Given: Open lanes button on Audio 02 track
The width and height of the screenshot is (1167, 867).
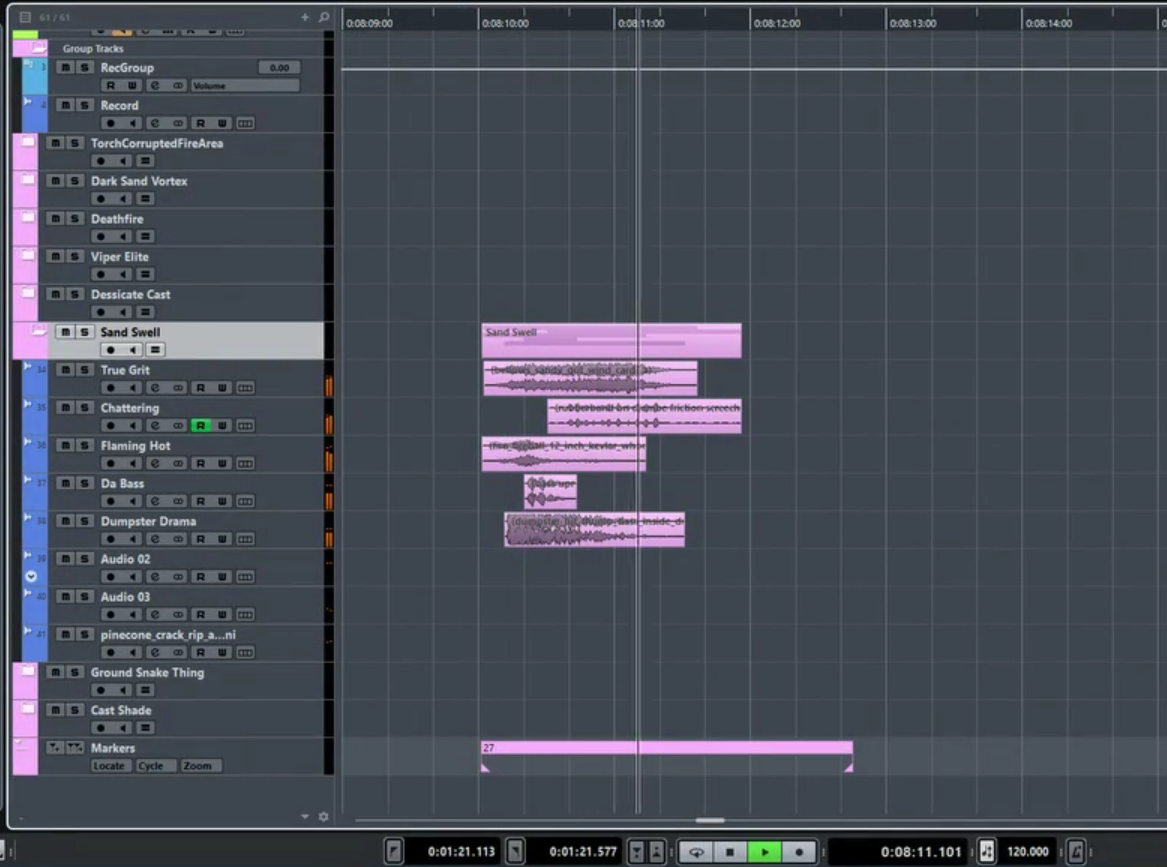Looking at the screenshot, I should pos(245,577).
